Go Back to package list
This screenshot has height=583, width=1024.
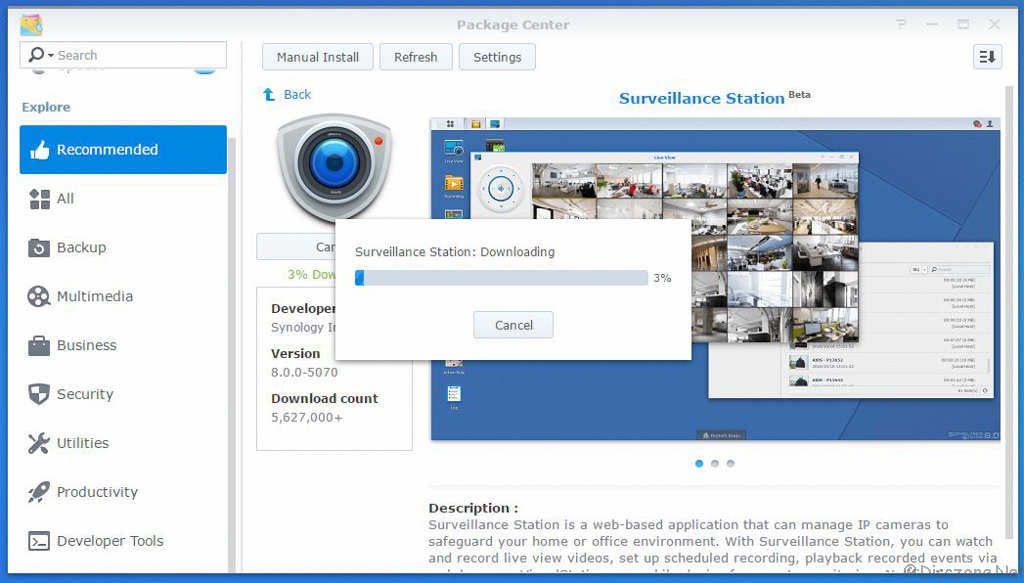(297, 95)
